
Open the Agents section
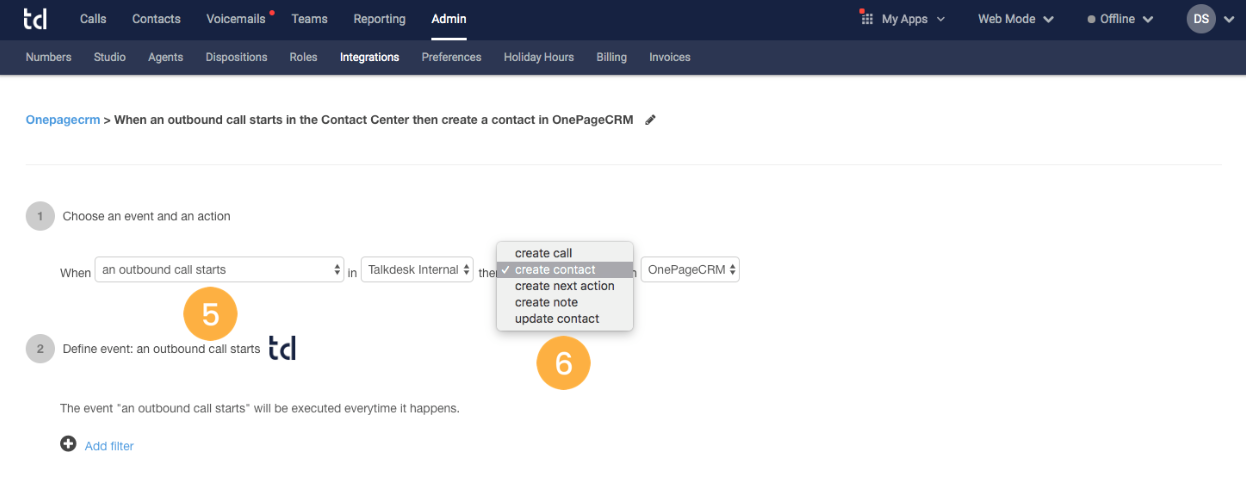pyautogui.click(x=165, y=57)
